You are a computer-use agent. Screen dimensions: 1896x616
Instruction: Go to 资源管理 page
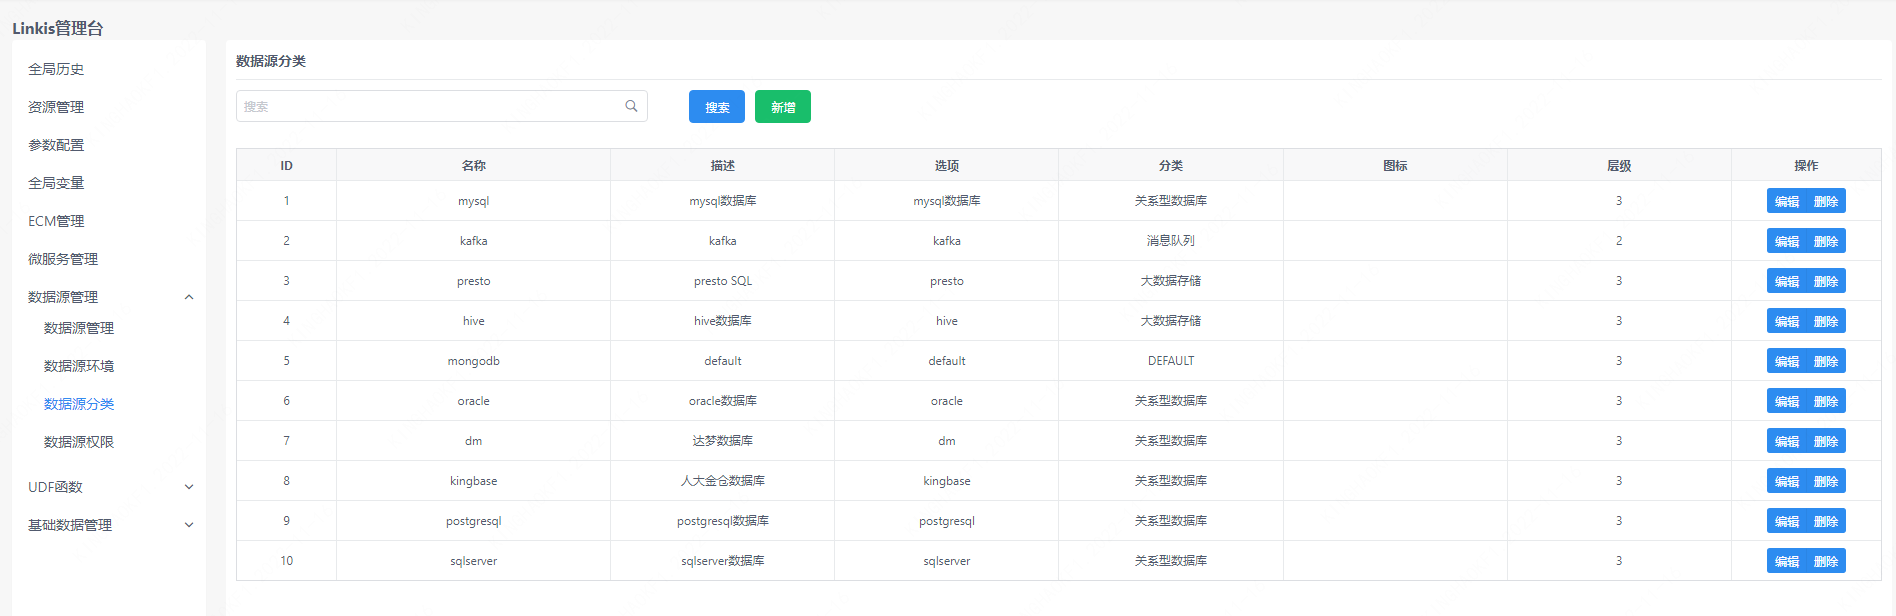click(x=56, y=107)
